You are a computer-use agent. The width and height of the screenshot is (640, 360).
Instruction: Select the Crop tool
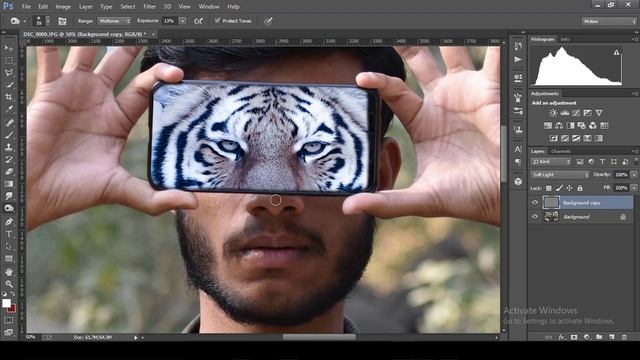tap(9, 97)
